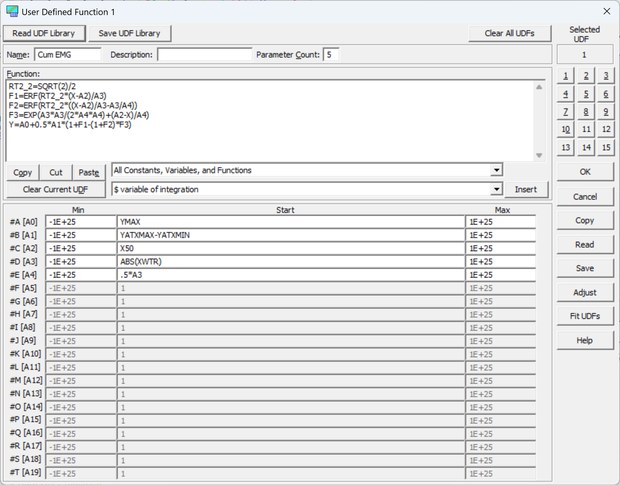The height and width of the screenshot is (485, 620).
Task: Select UDF number 11
Action: (586, 129)
